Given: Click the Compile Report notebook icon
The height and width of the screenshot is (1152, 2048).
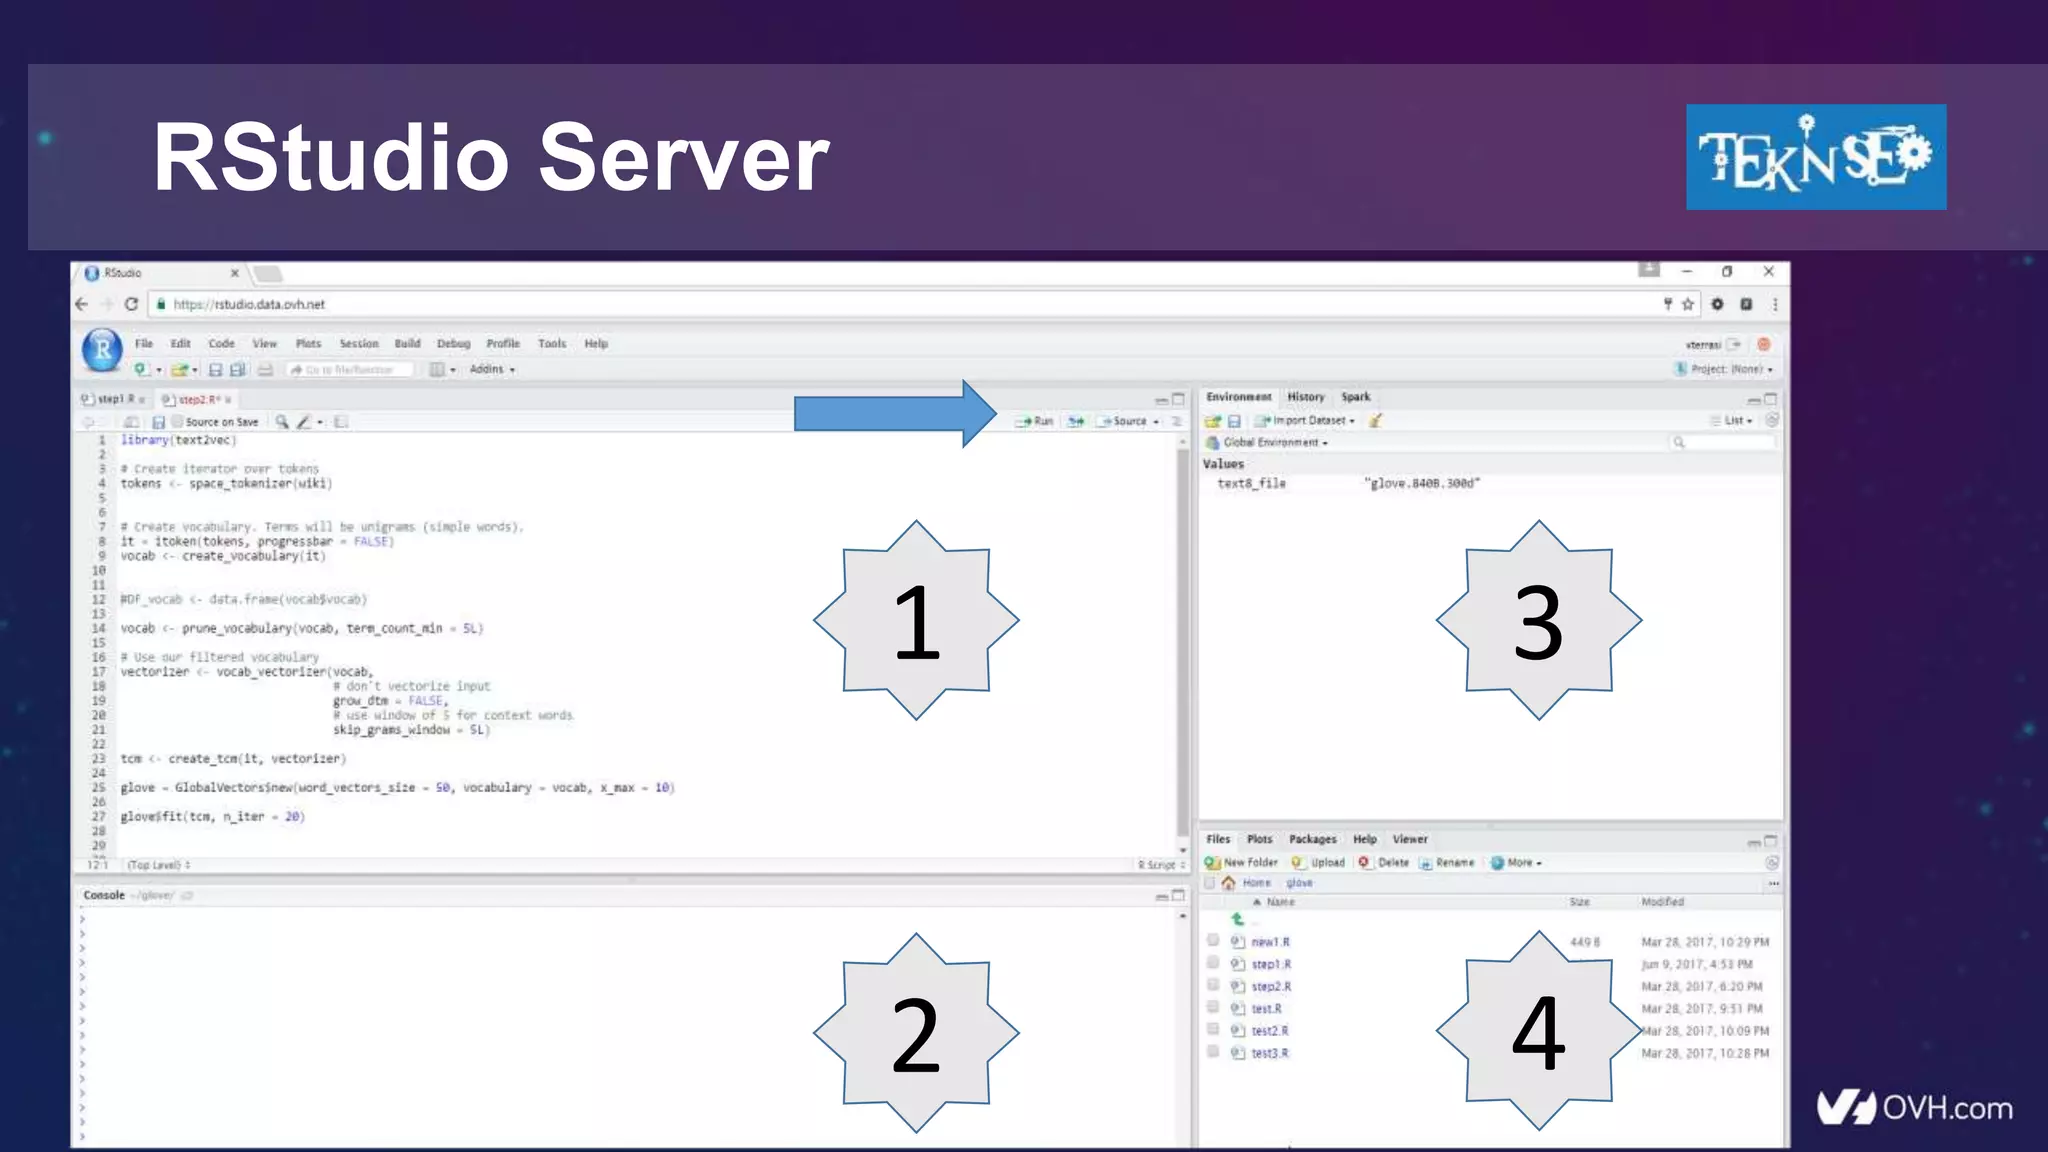Looking at the screenshot, I should click(x=341, y=422).
